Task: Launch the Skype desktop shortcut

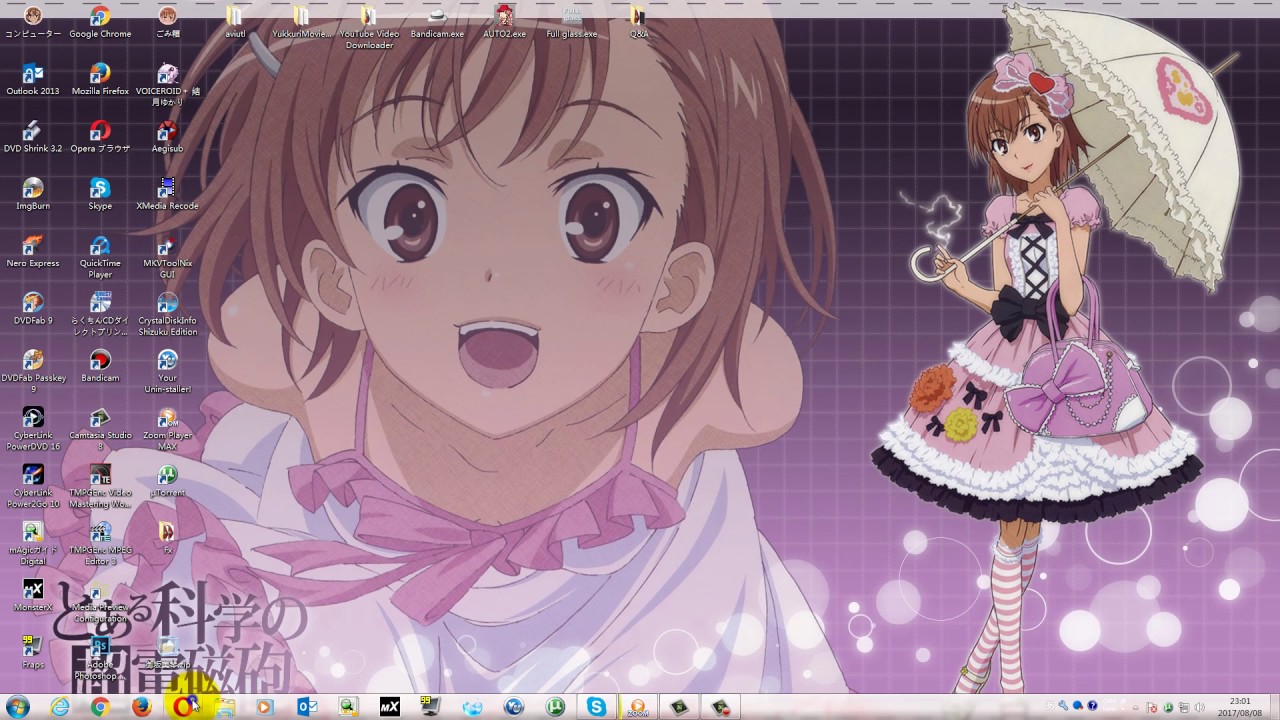Action: (x=100, y=194)
